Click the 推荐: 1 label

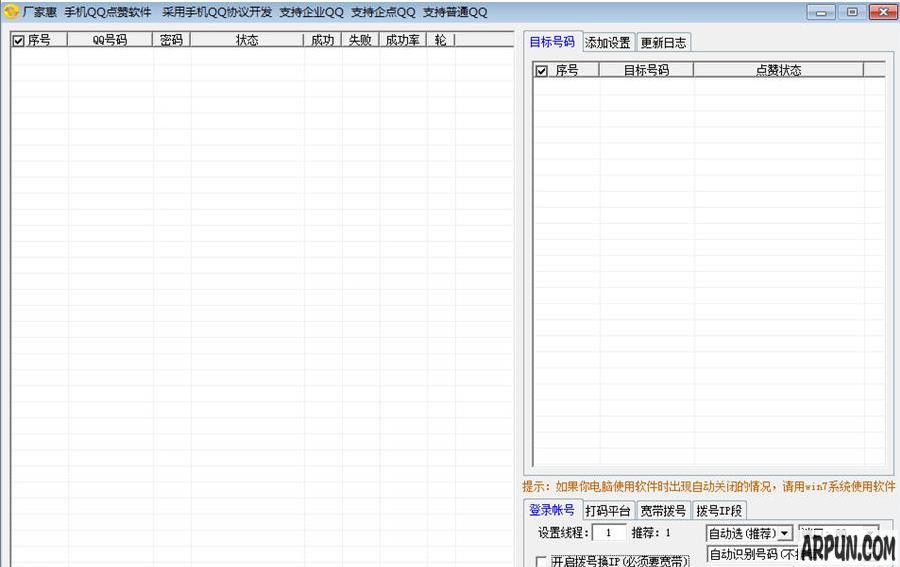[651, 533]
